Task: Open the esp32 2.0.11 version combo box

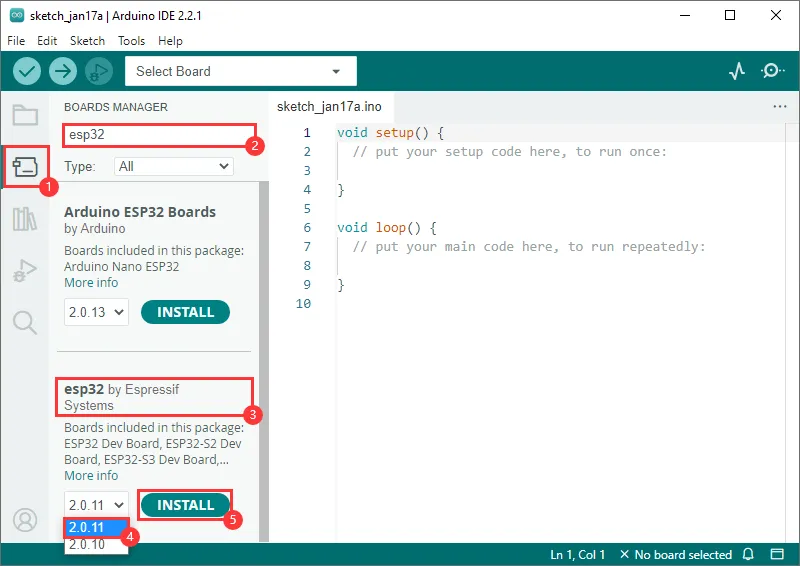Action: [96, 505]
